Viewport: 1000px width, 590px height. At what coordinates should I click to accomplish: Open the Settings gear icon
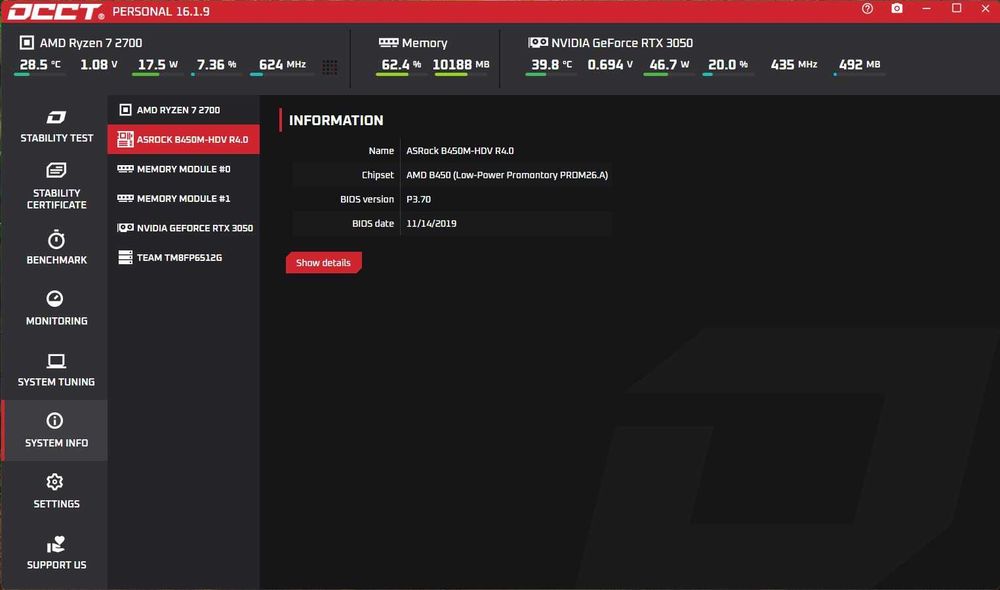[x=55, y=482]
